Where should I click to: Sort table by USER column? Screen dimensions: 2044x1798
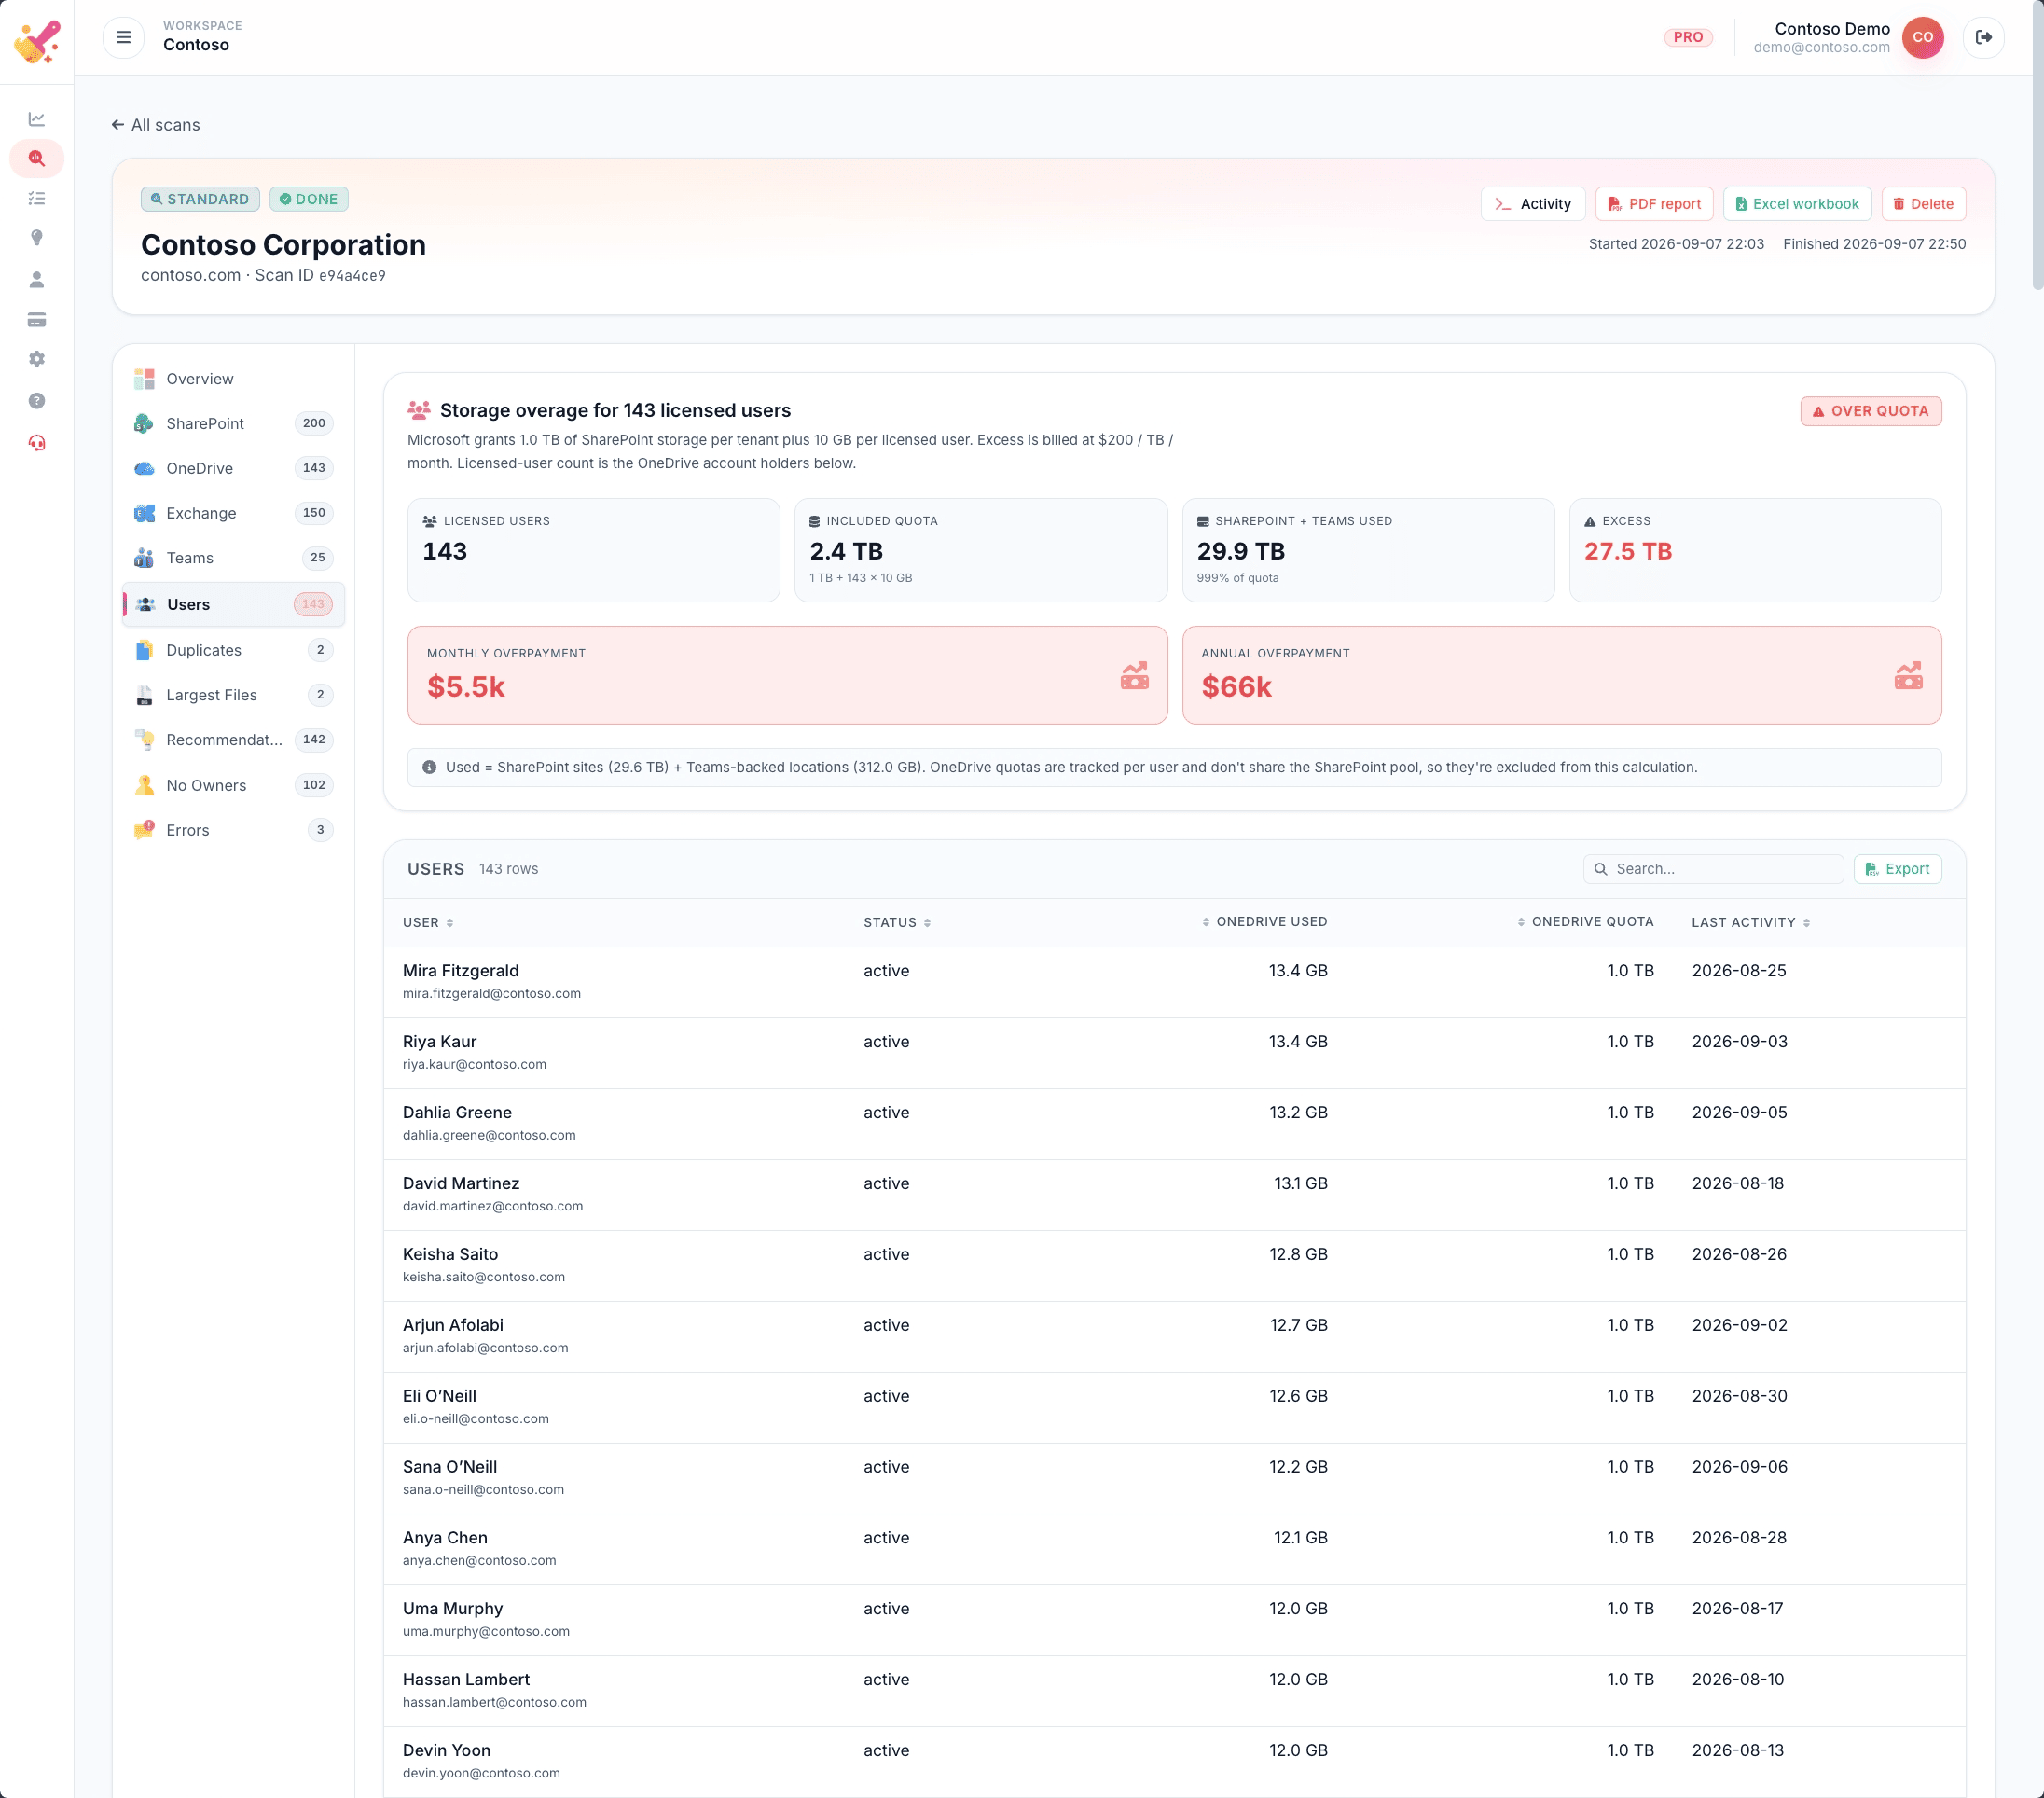(428, 922)
